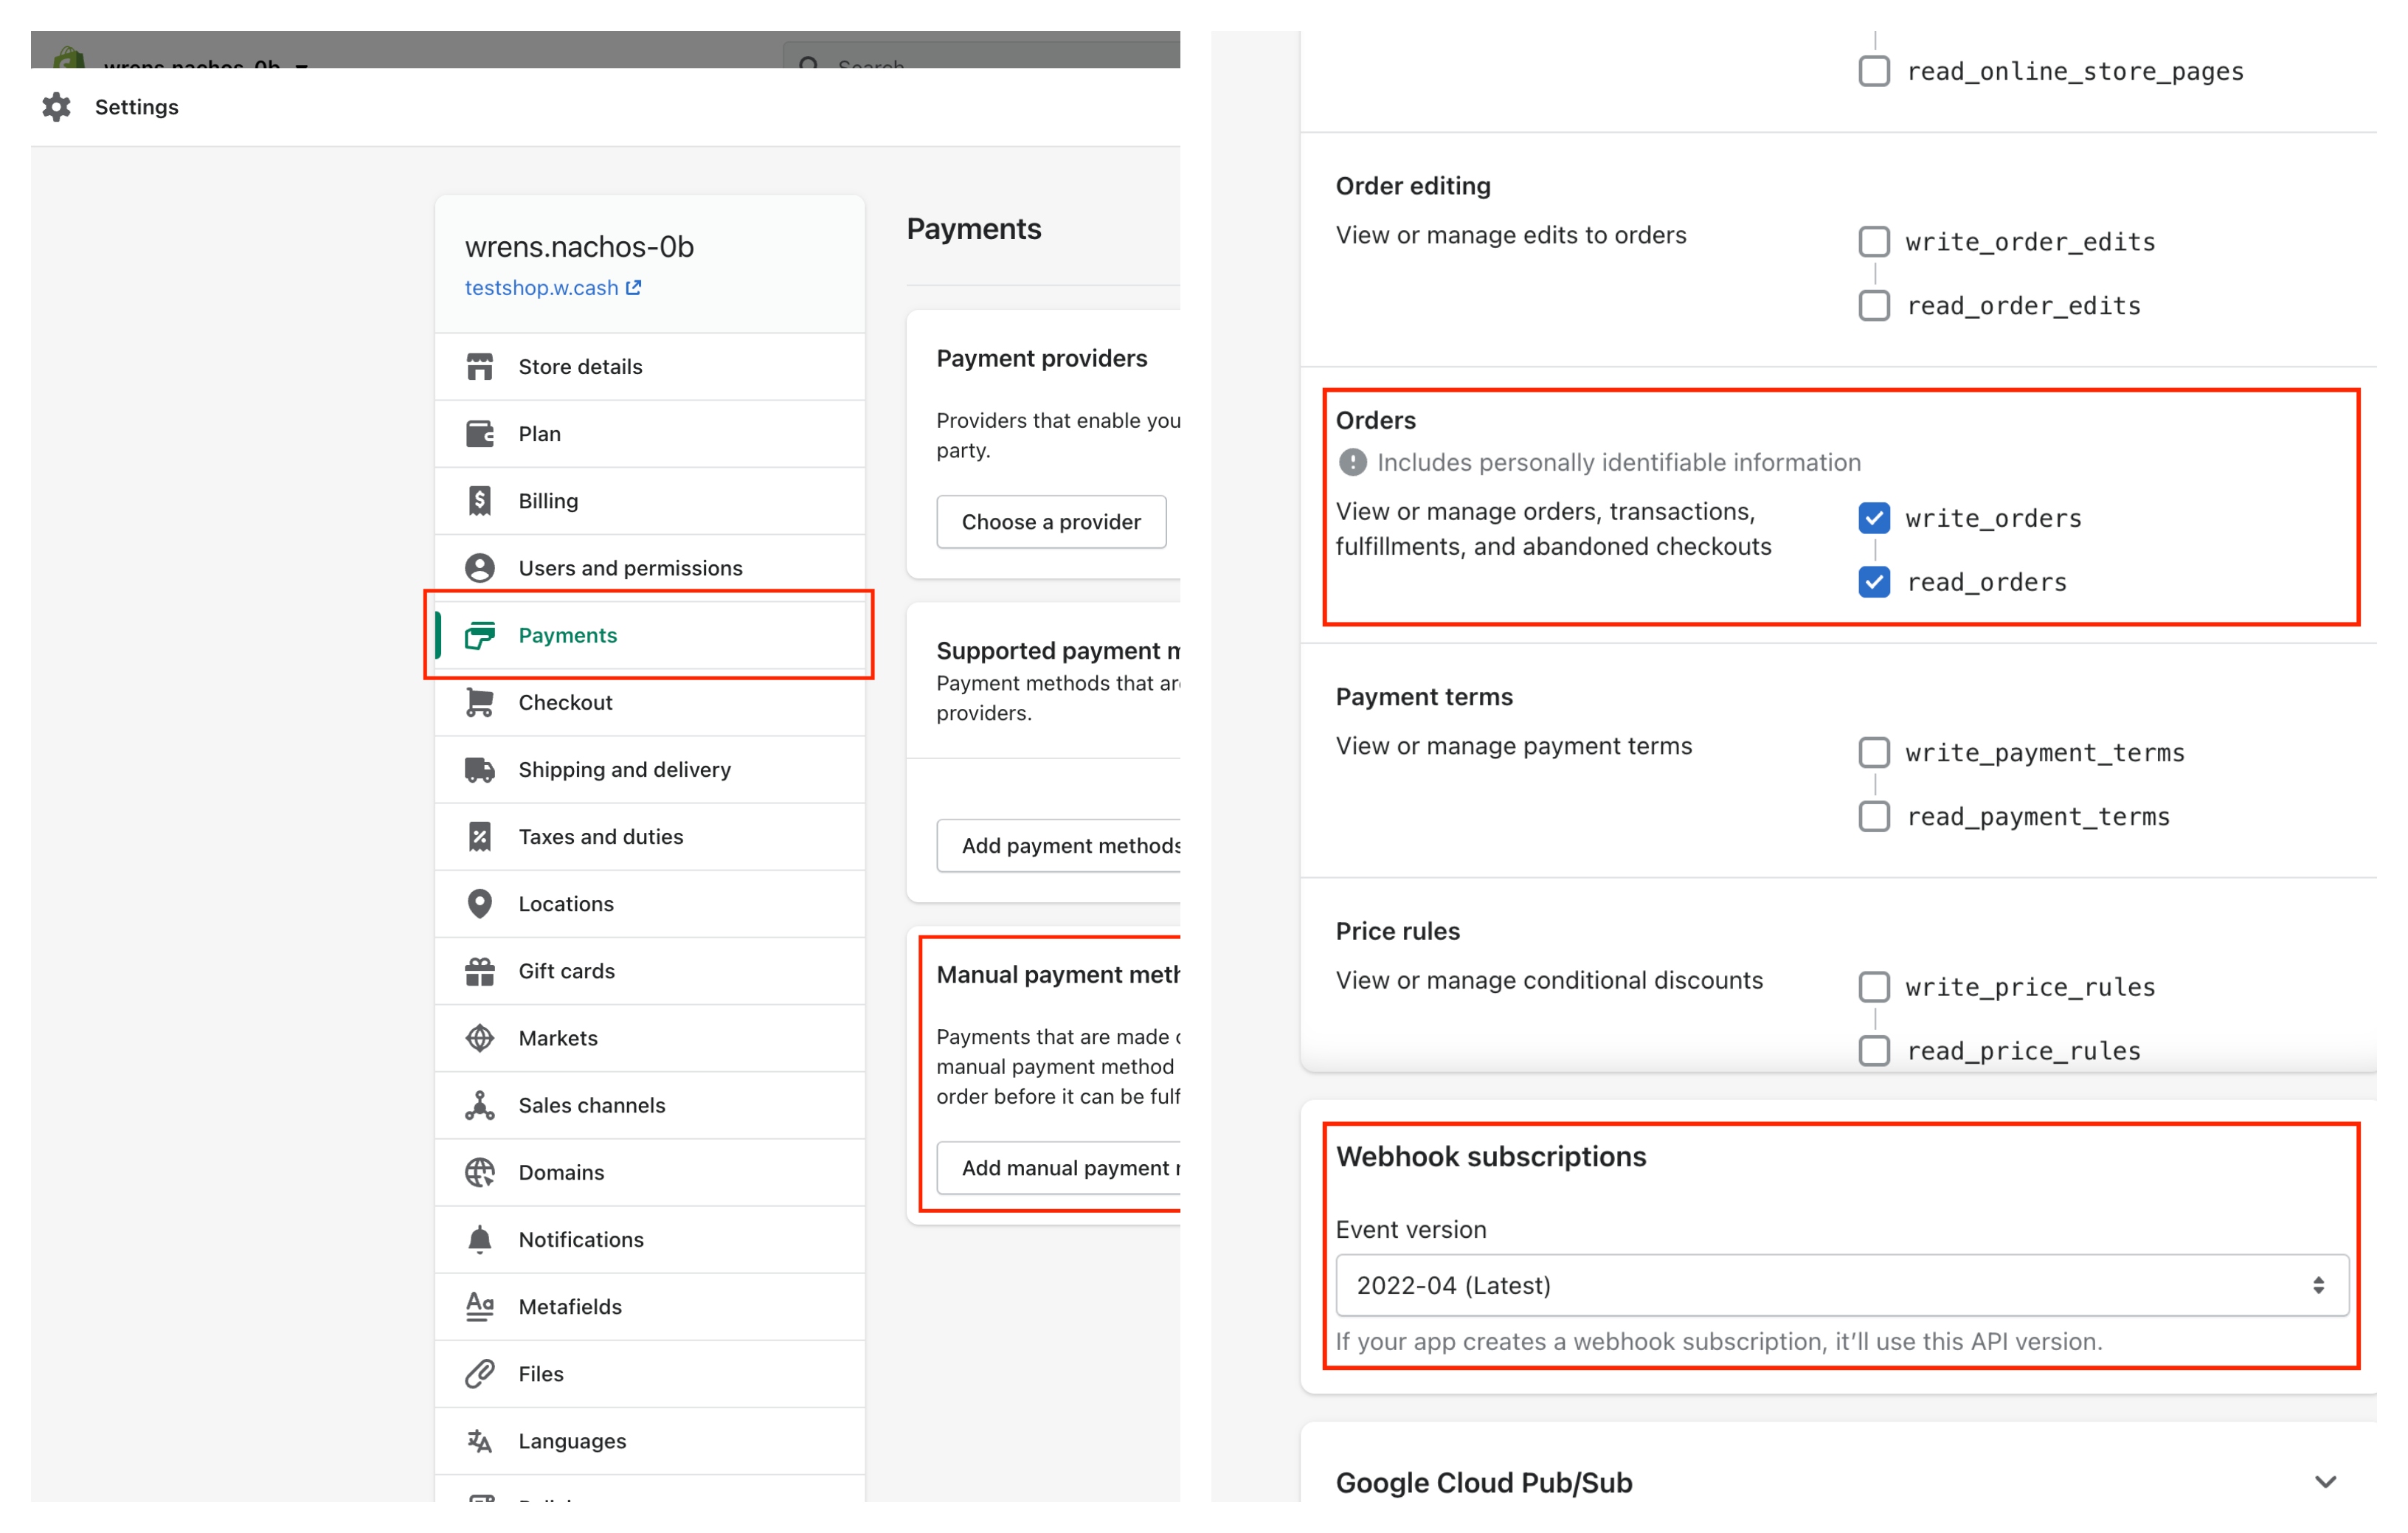Click the Webhook subscriptions heading
The image size is (2408, 1533).
point(1491,1156)
